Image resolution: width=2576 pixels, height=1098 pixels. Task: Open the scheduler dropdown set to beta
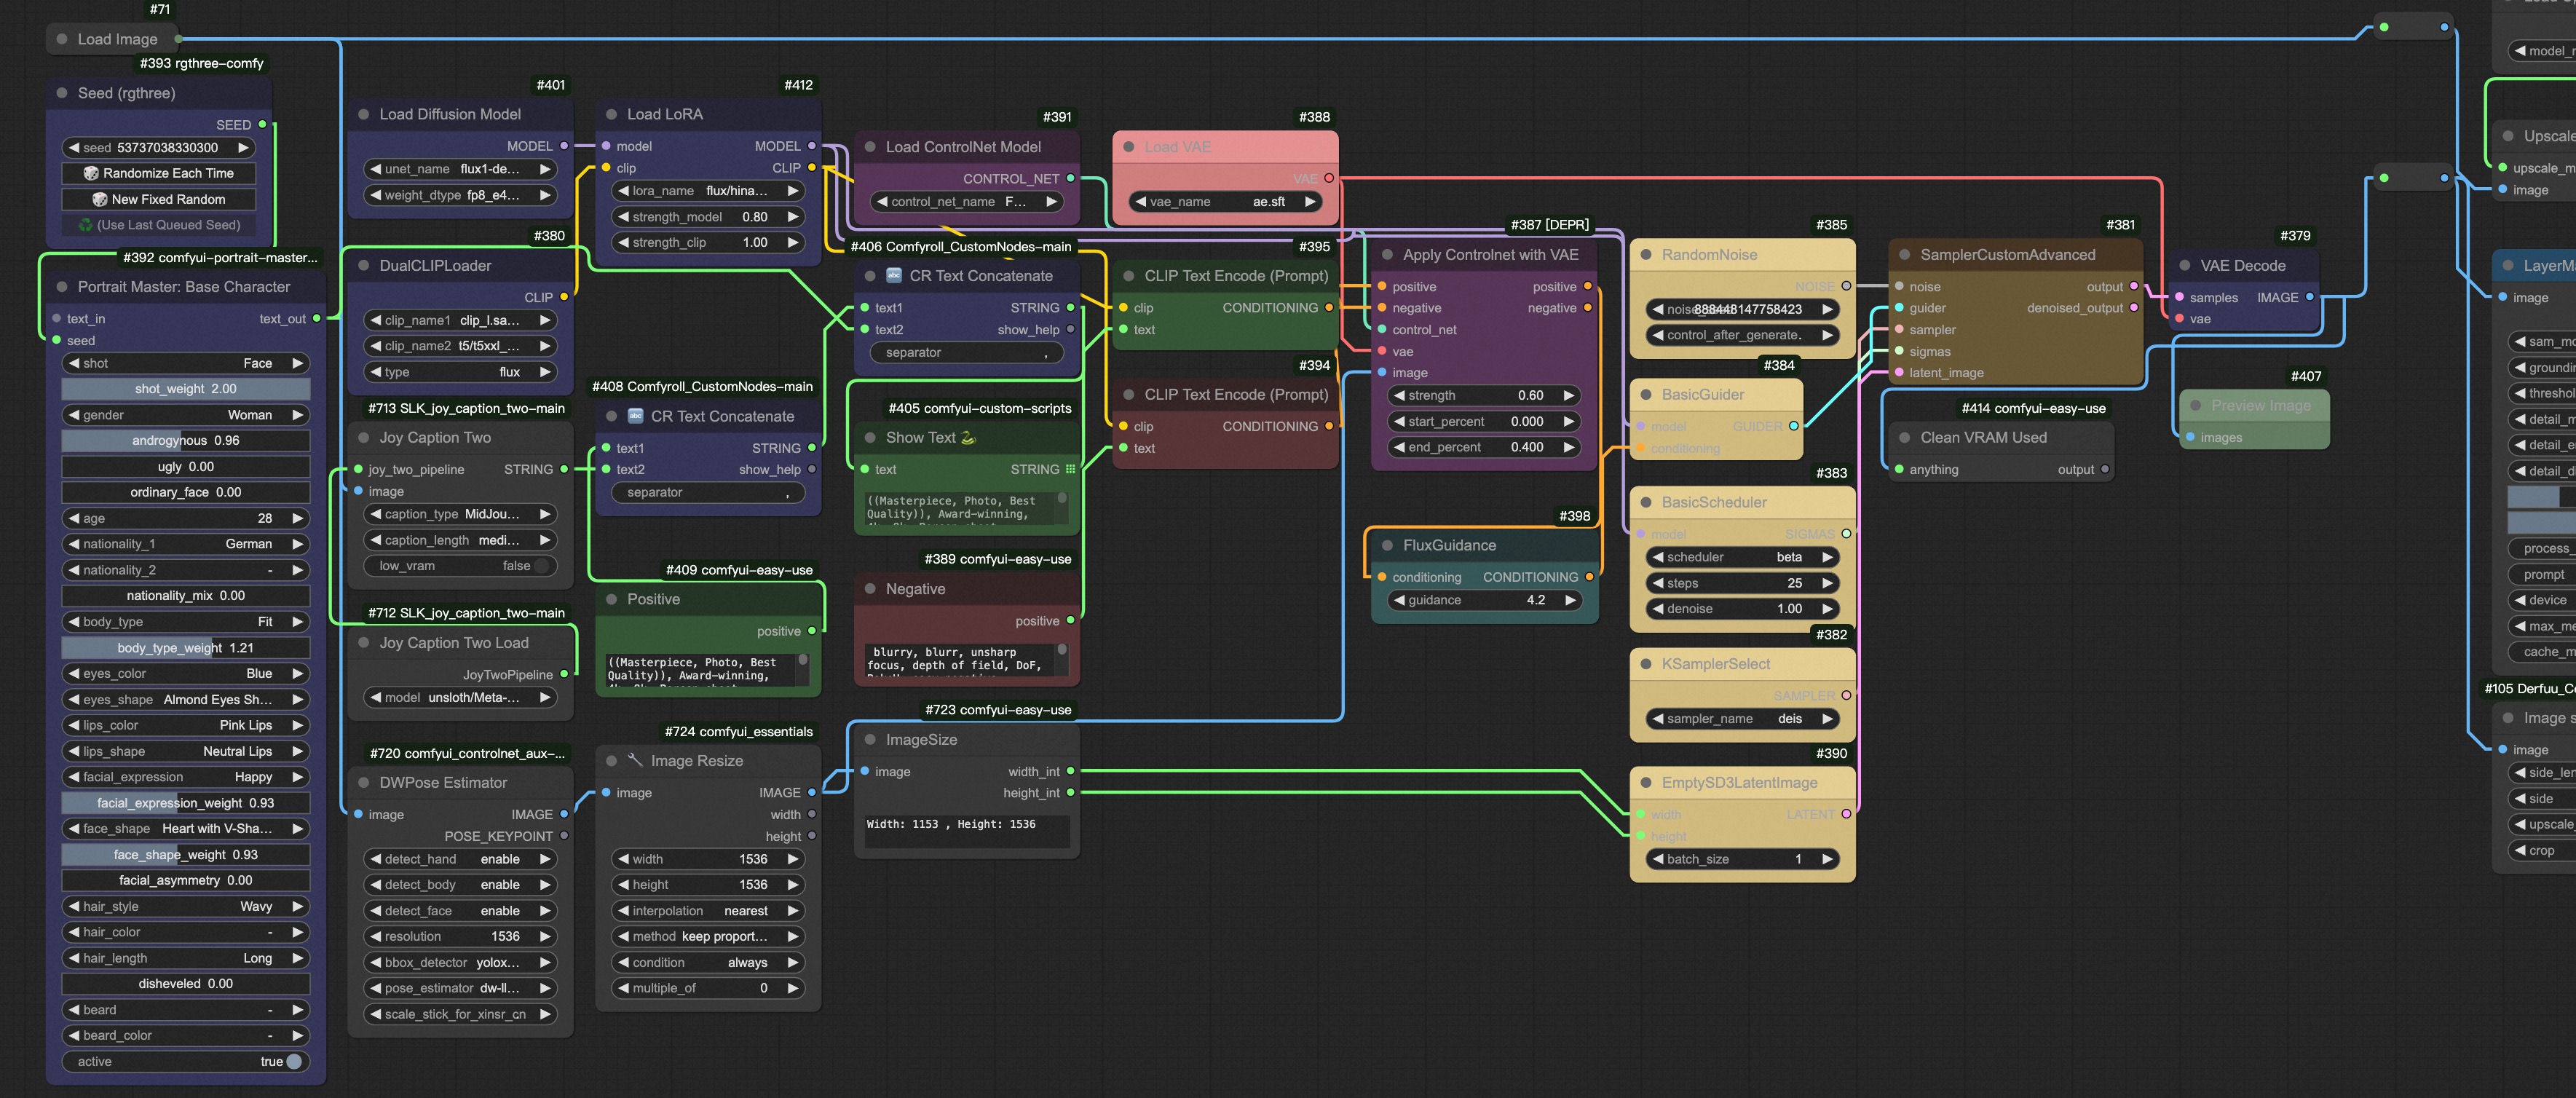1742,557
